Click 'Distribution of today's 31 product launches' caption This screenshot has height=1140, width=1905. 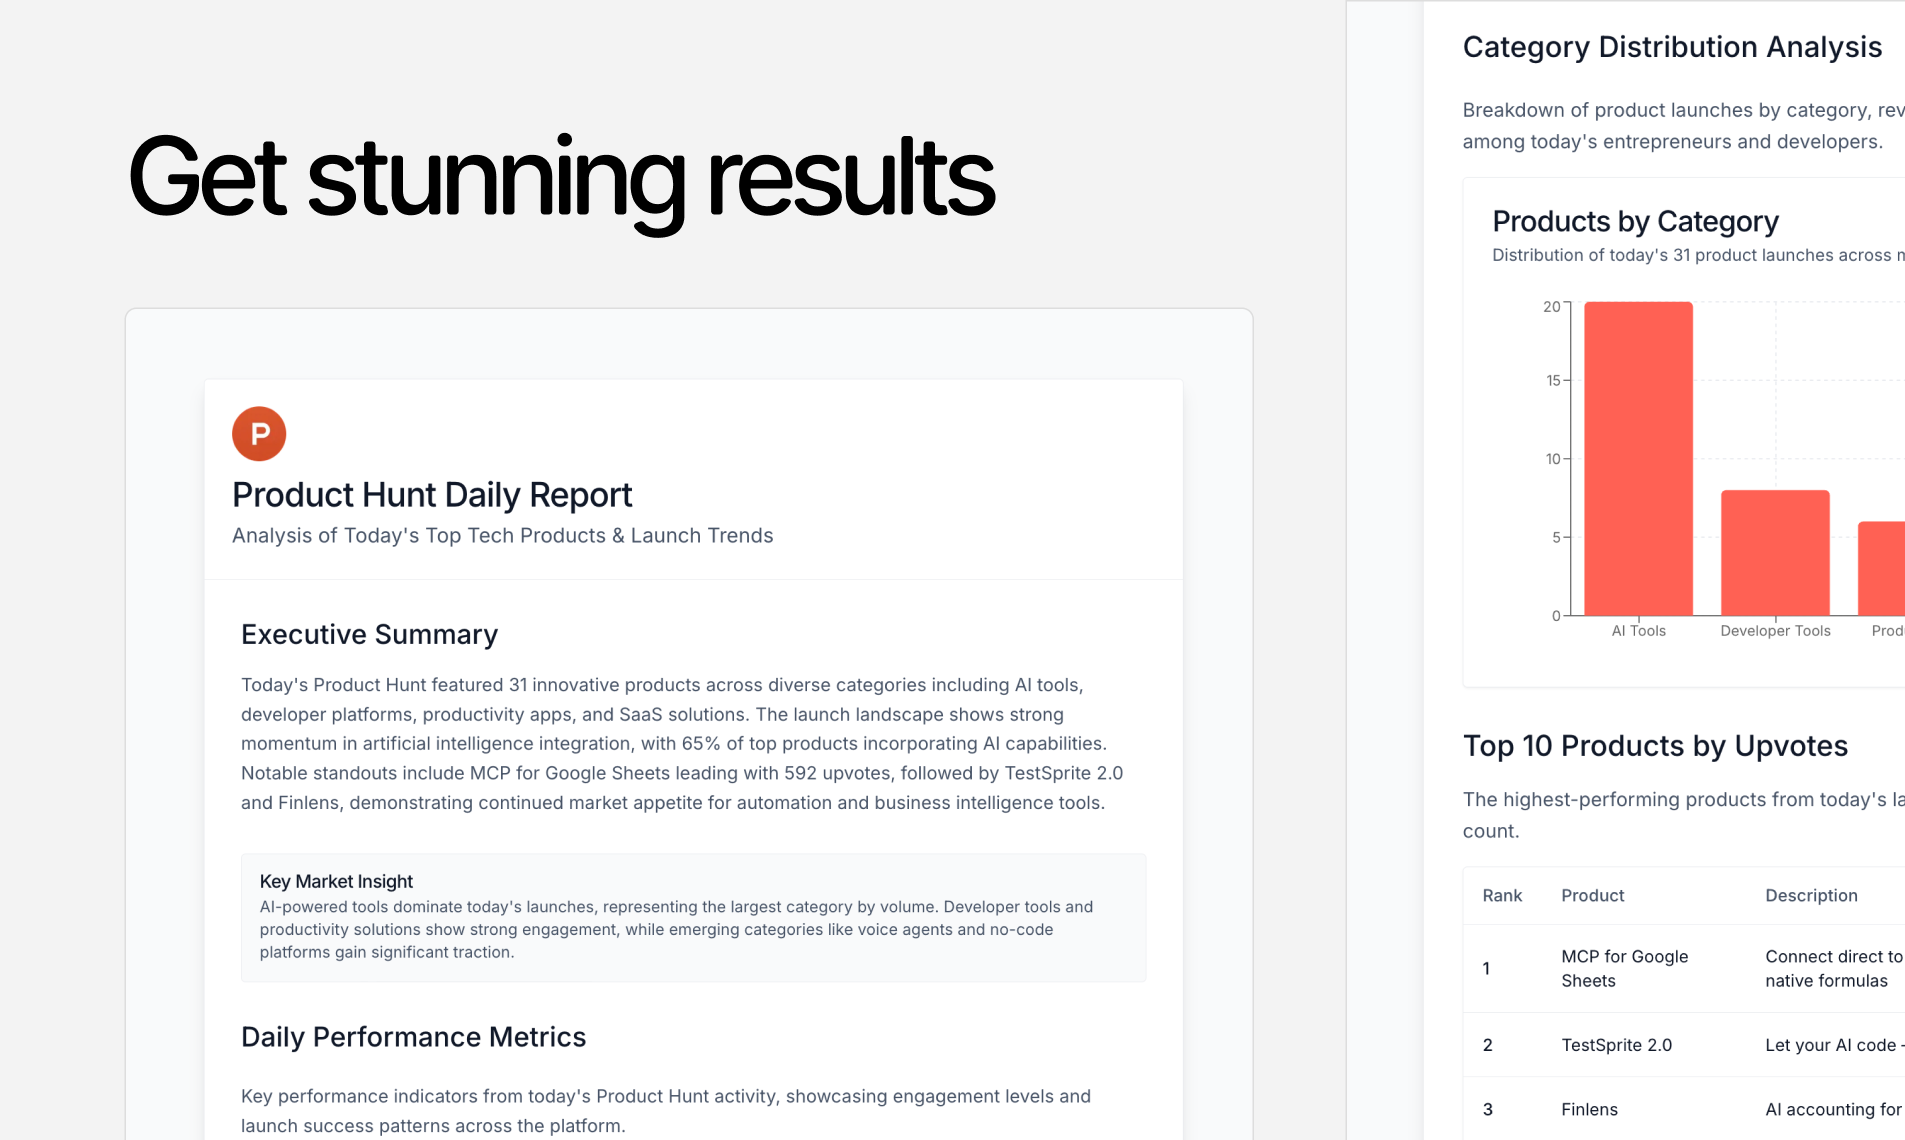1698,255
